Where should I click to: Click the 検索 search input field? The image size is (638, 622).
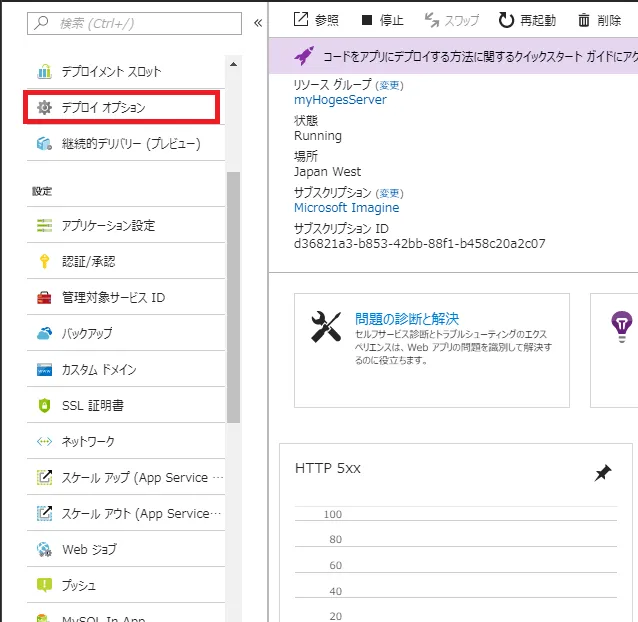coord(135,22)
